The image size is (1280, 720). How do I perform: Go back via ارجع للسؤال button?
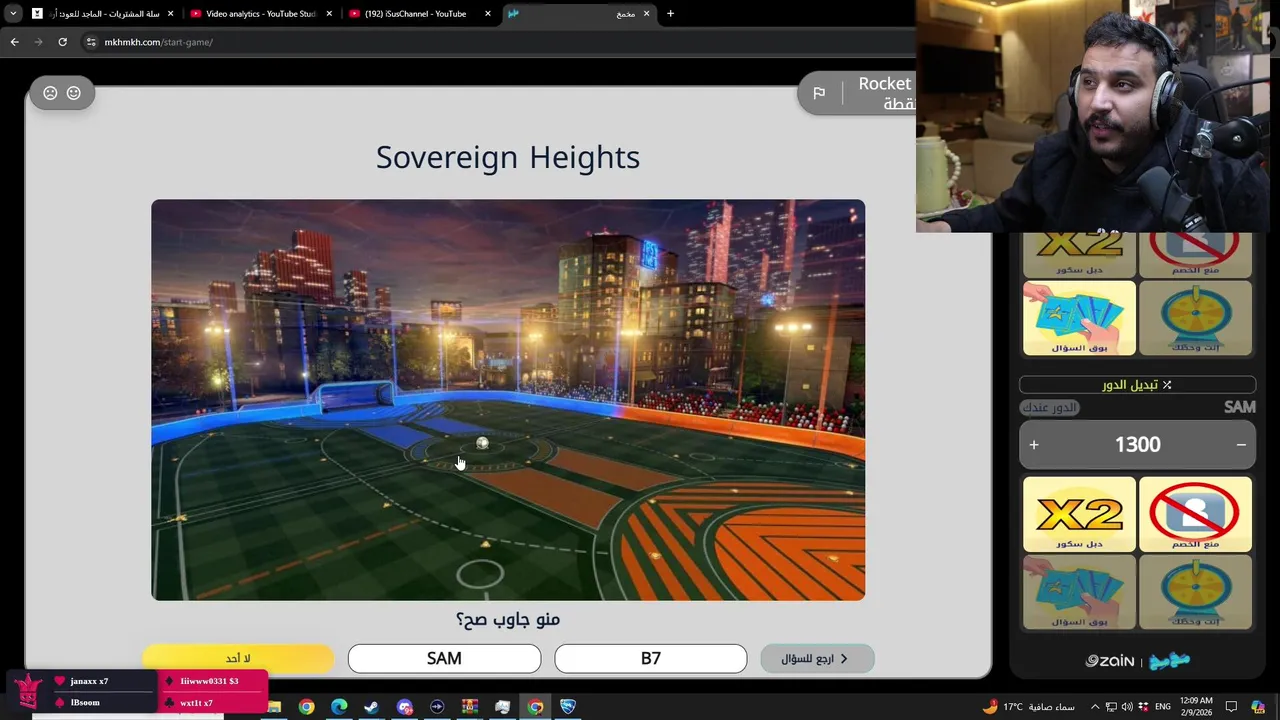tap(817, 658)
